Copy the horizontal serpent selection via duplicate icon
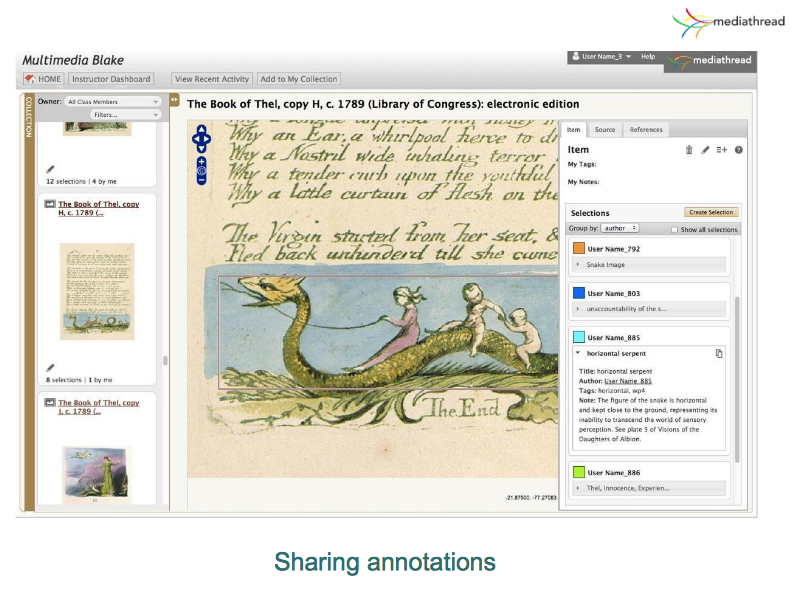This screenshot has width=800, height=600. pos(719,354)
